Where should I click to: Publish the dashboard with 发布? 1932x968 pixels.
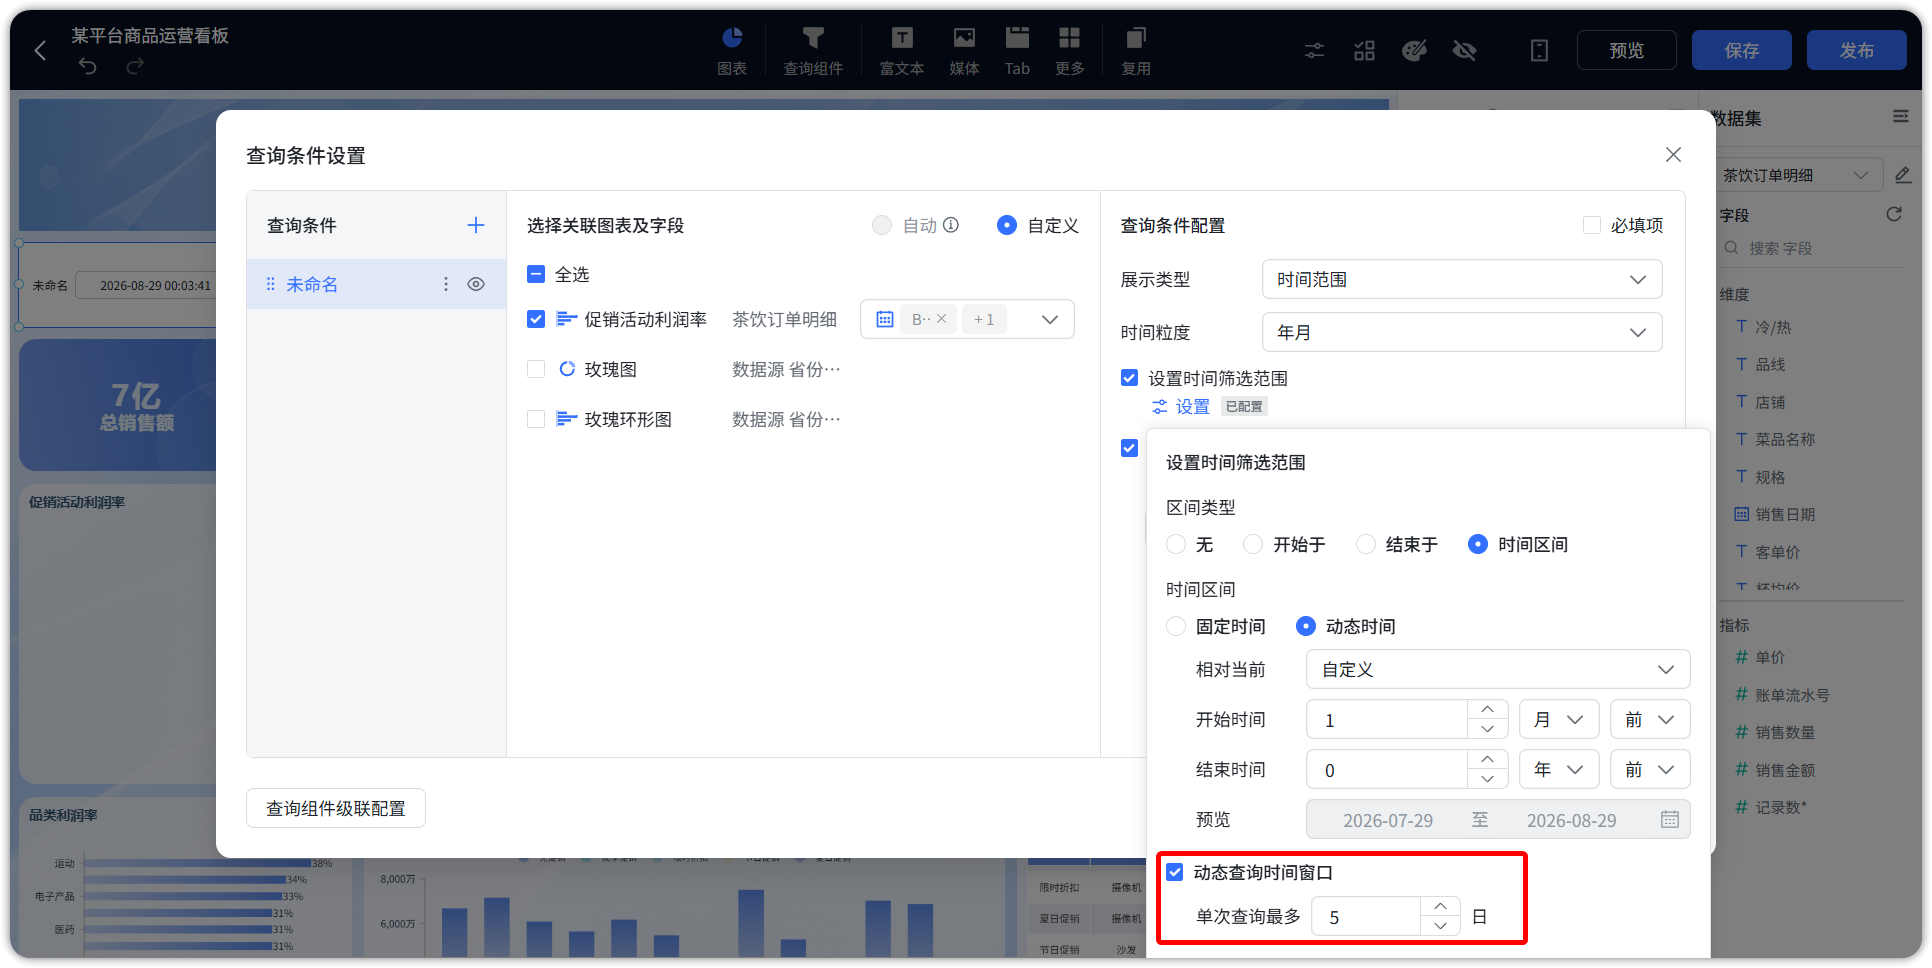(1856, 50)
